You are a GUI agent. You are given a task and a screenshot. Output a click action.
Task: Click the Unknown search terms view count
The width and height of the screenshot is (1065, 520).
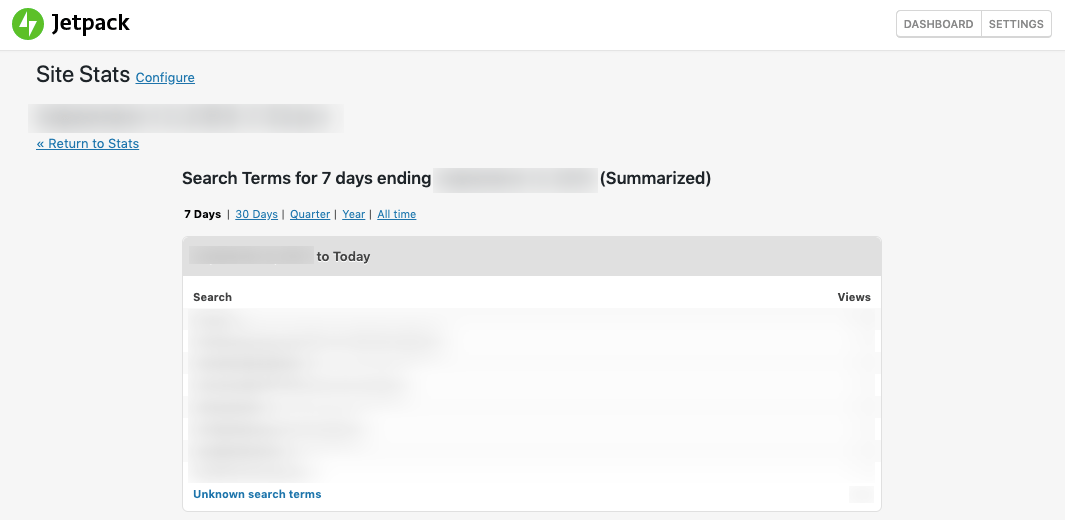point(860,494)
